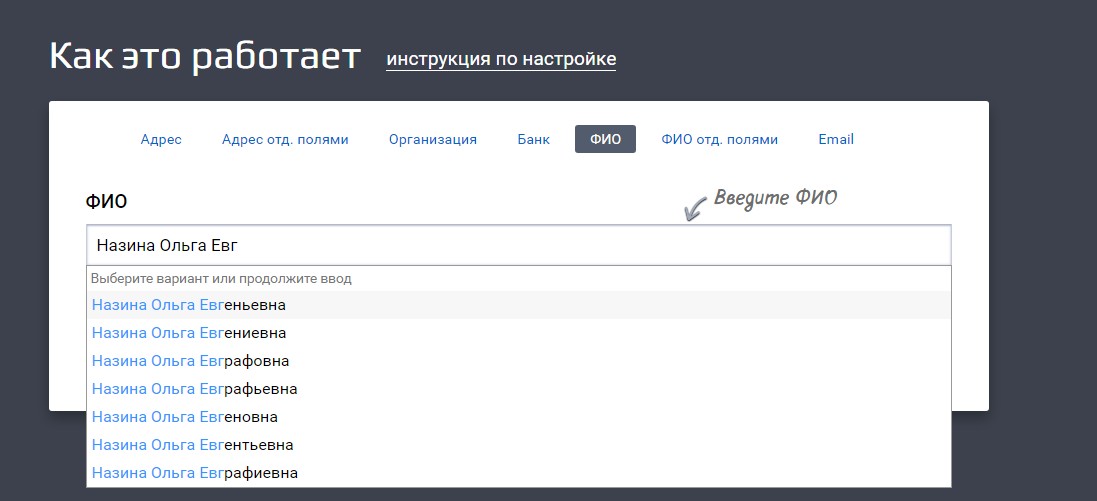The height and width of the screenshot is (501, 1097).
Task: Go to the Банк tab
Action: (534, 139)
